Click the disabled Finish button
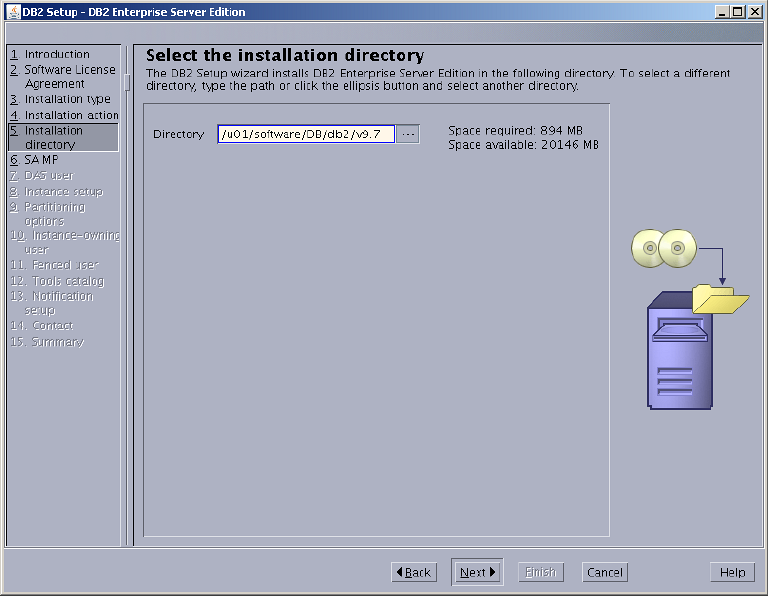The image size is (768, 596). 541,572
